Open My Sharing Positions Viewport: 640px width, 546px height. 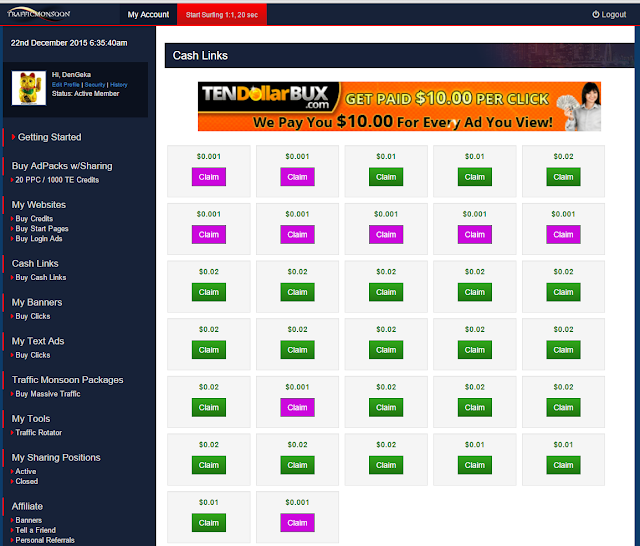56,457
